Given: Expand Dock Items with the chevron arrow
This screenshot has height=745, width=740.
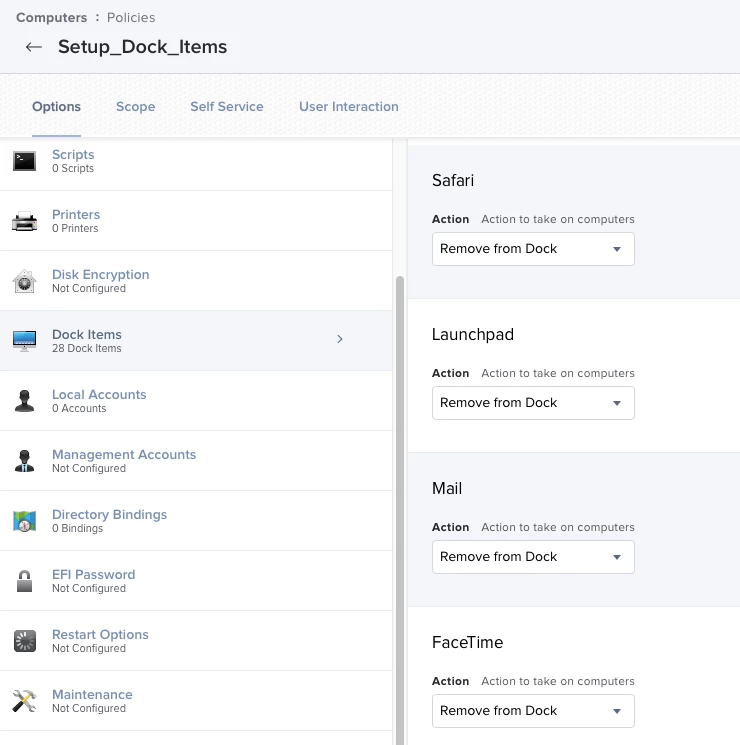Looking at the screenshot, I should click(x=340, y=339).
